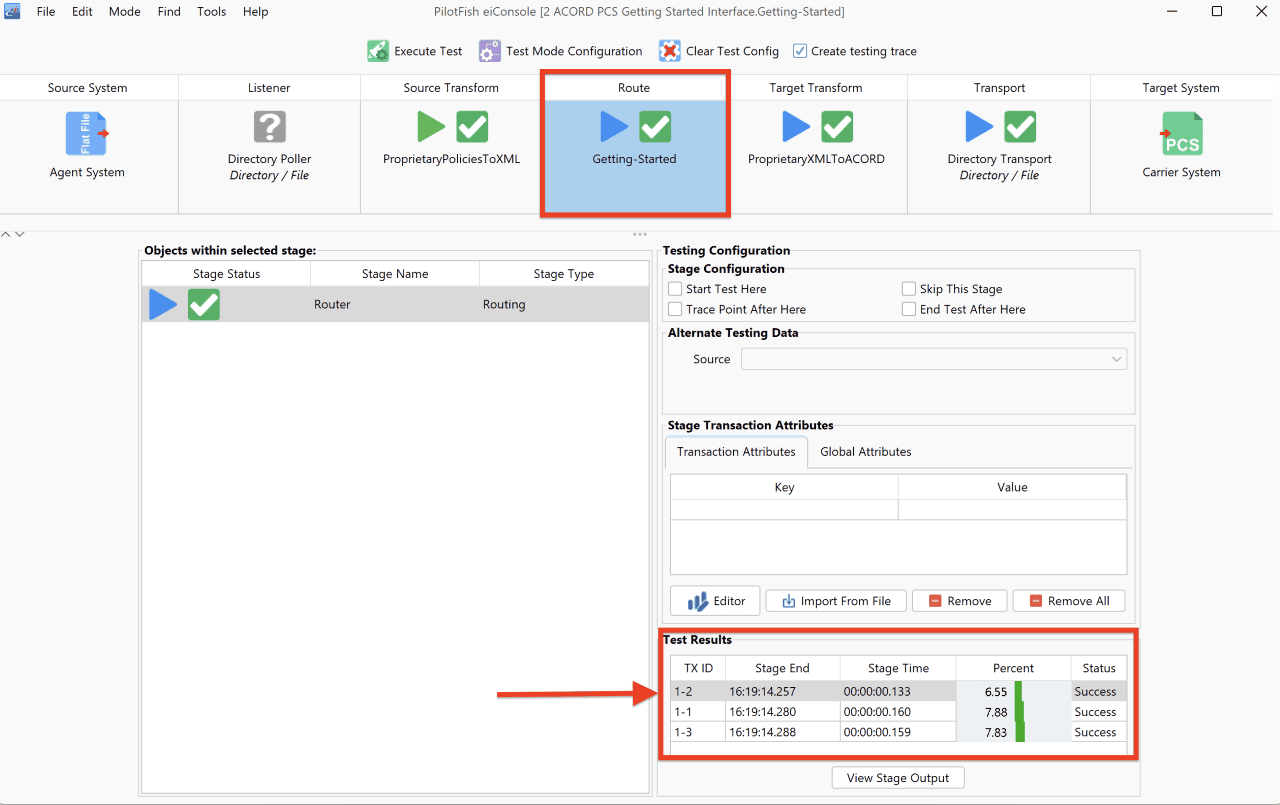Click the Directory Transport label
The height and width of the screenshot is (805, 1280).
(1000, 159)
